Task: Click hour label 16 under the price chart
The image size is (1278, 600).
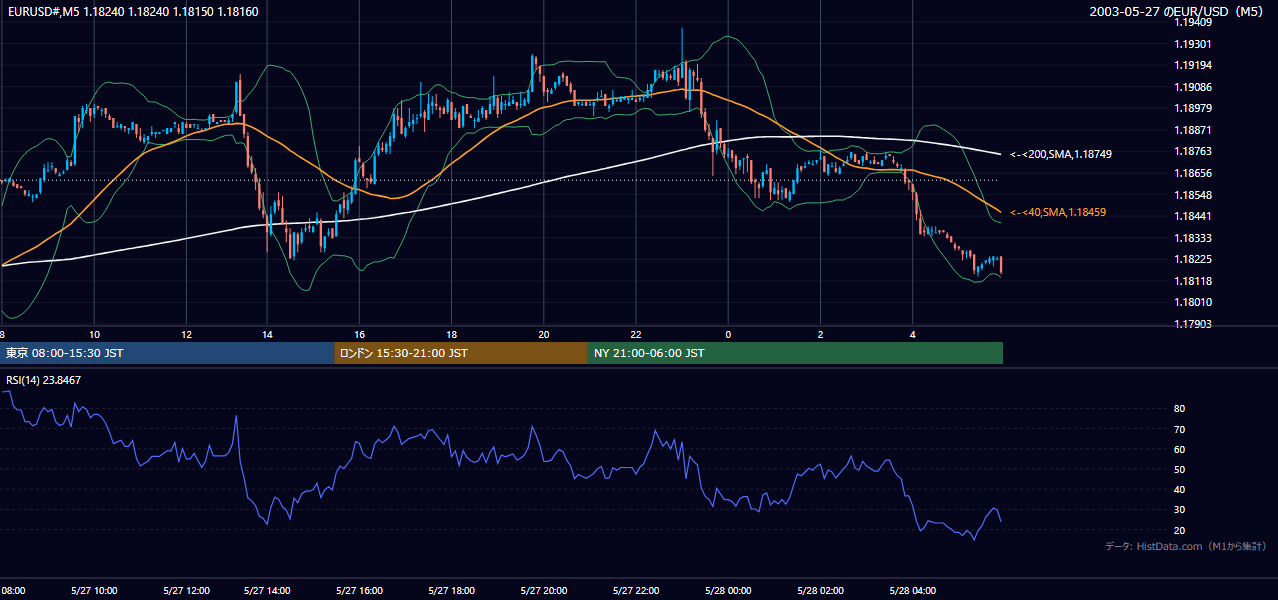Action: pyautogui.click(x=359, y=334)
